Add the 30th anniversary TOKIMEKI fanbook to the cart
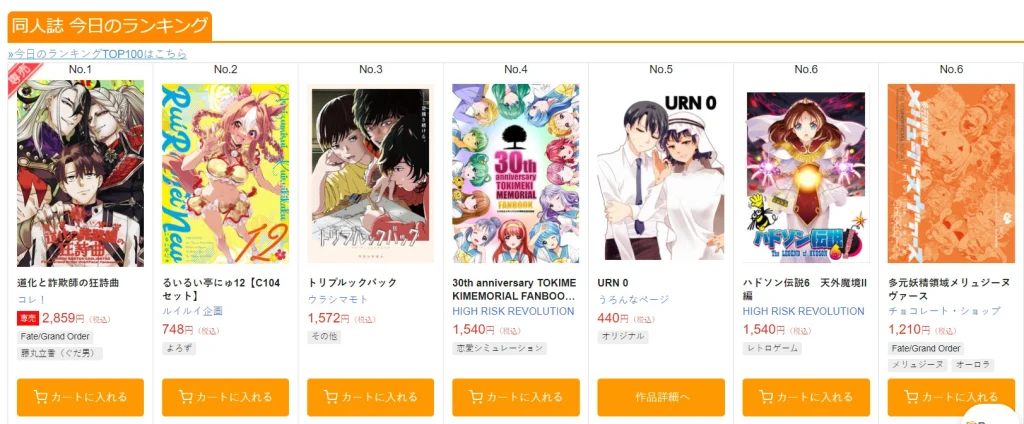This screenshot has width=1024, height=424. 516,397
